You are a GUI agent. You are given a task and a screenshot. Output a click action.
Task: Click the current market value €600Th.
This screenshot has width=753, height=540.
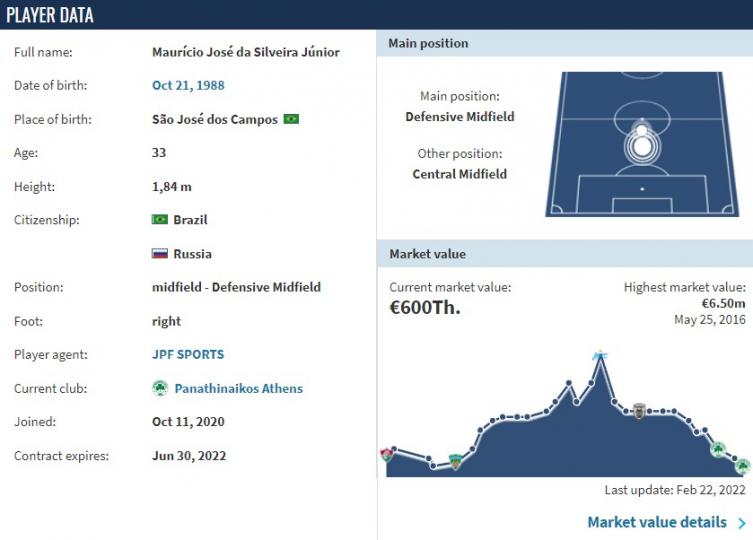(425, 307)
